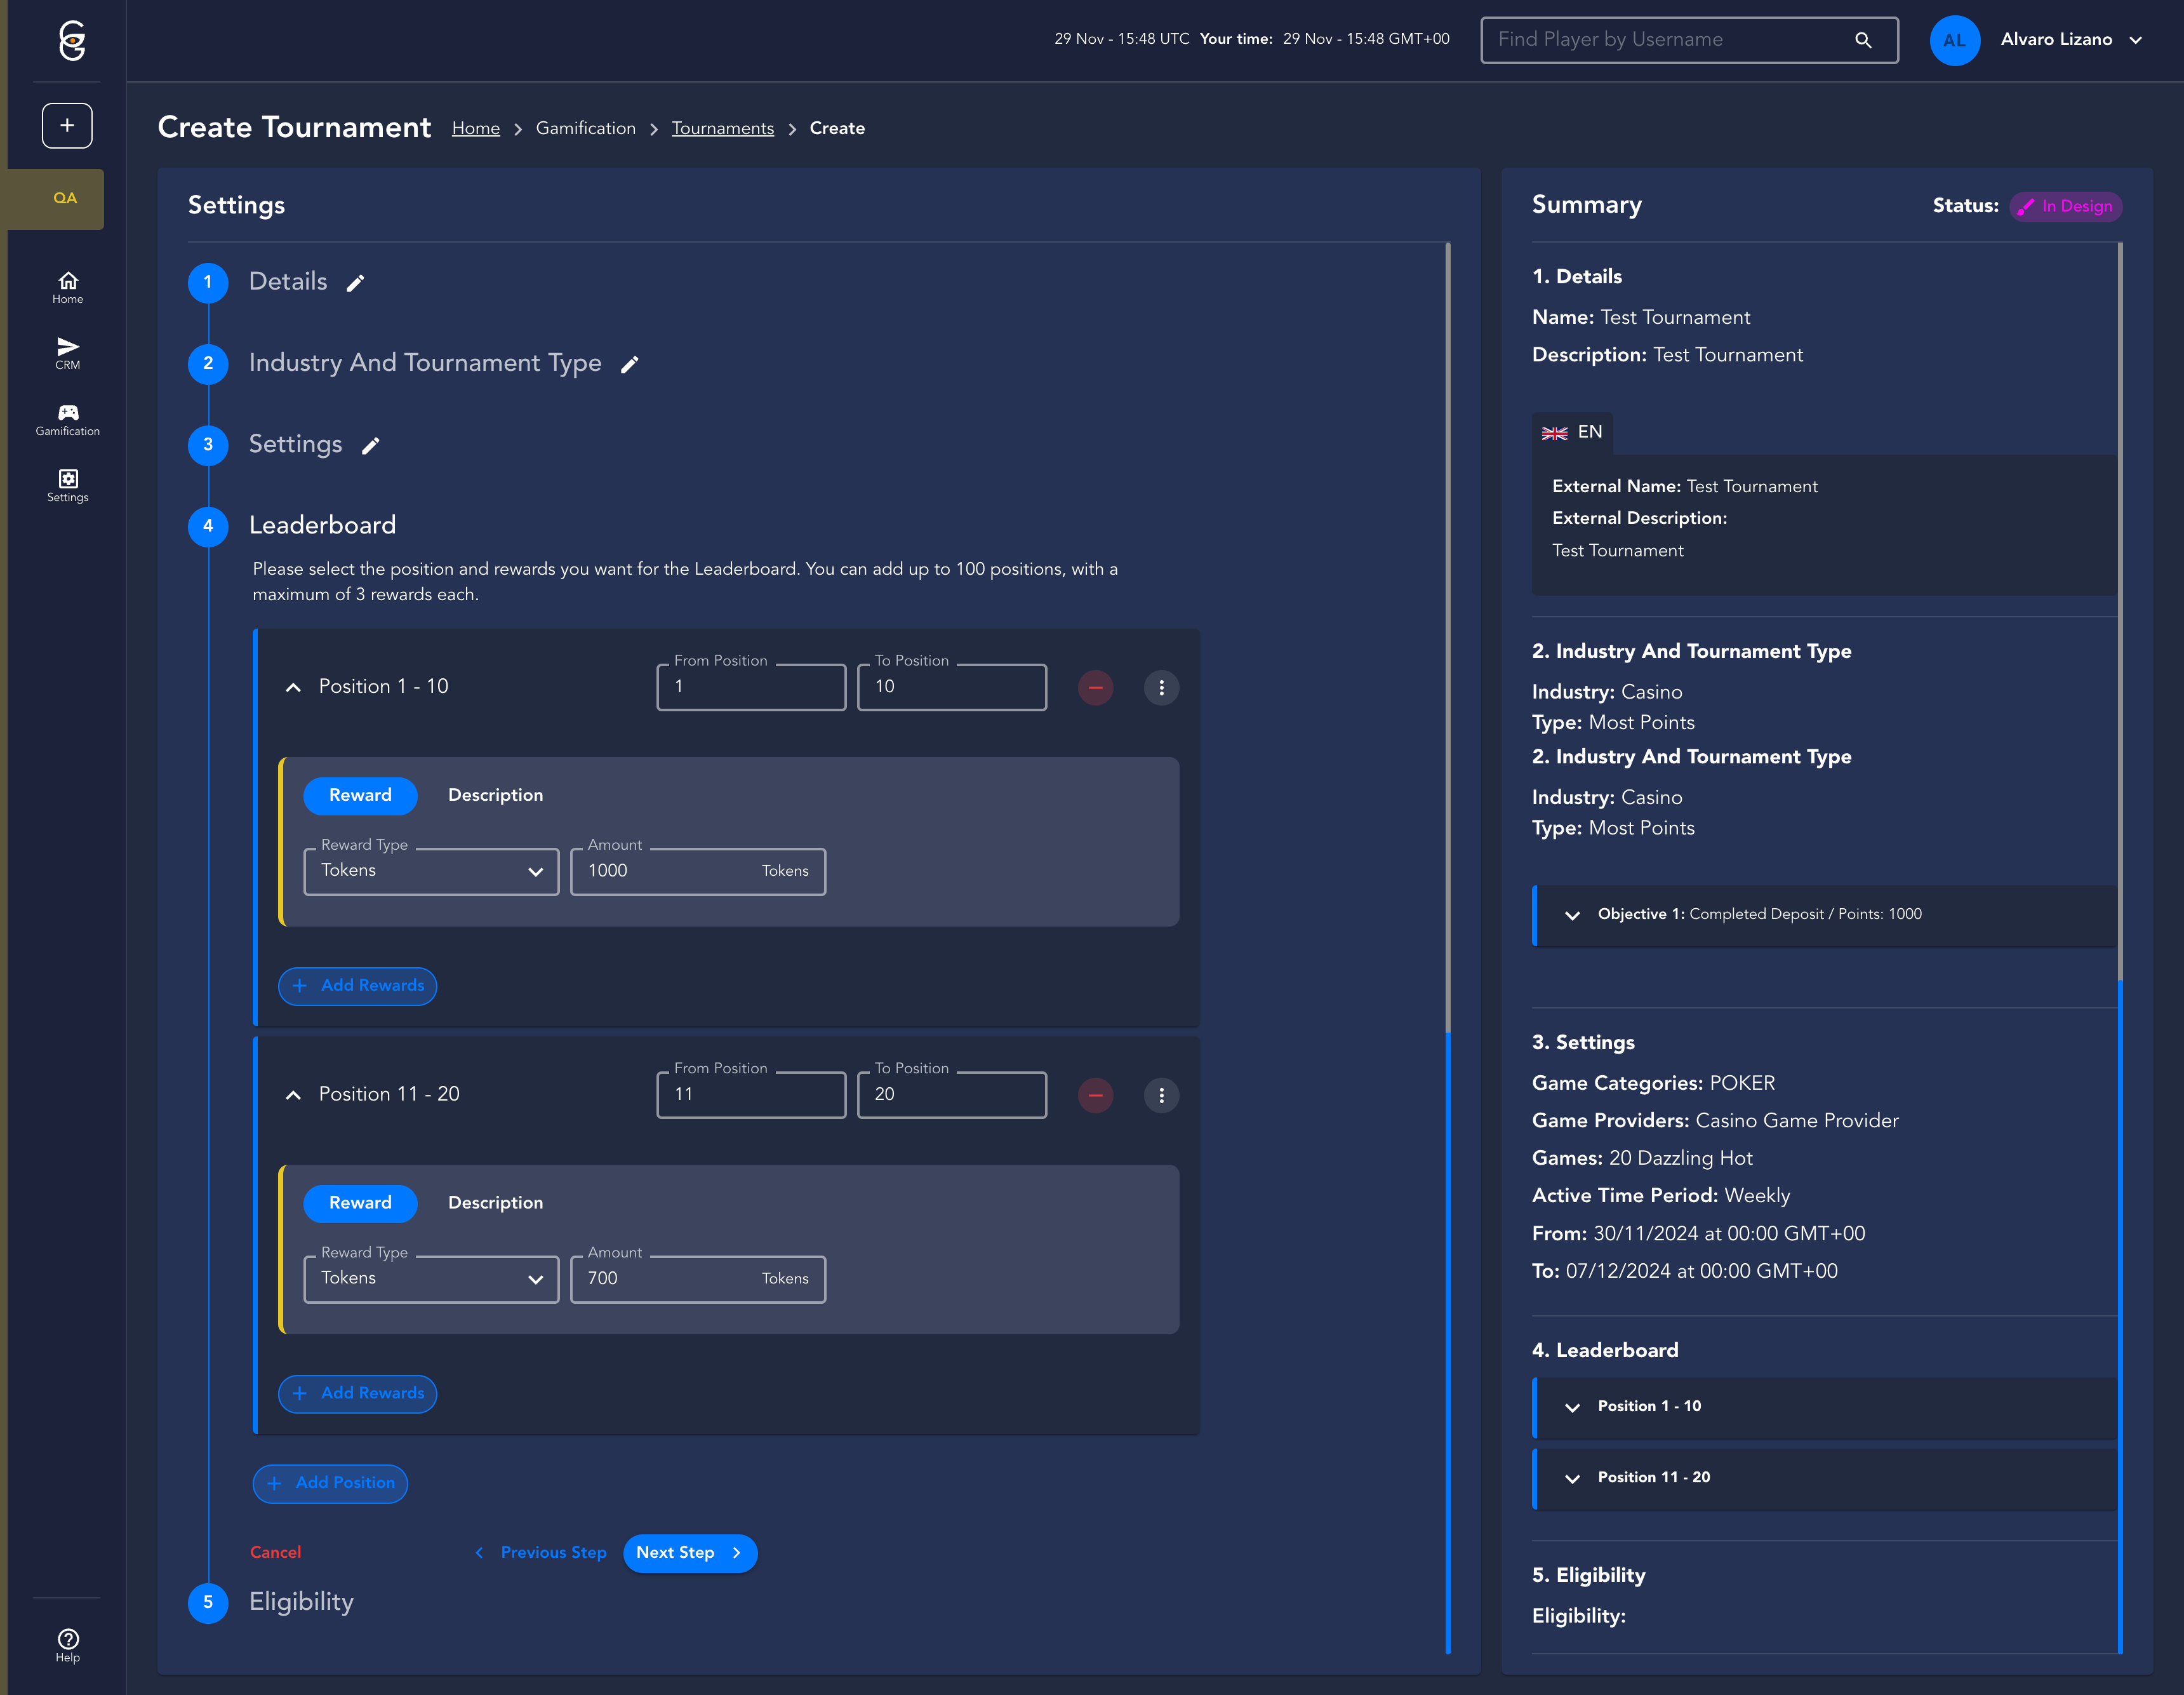Expand Objective 1 in the Summary panel

coord(1572,915)
